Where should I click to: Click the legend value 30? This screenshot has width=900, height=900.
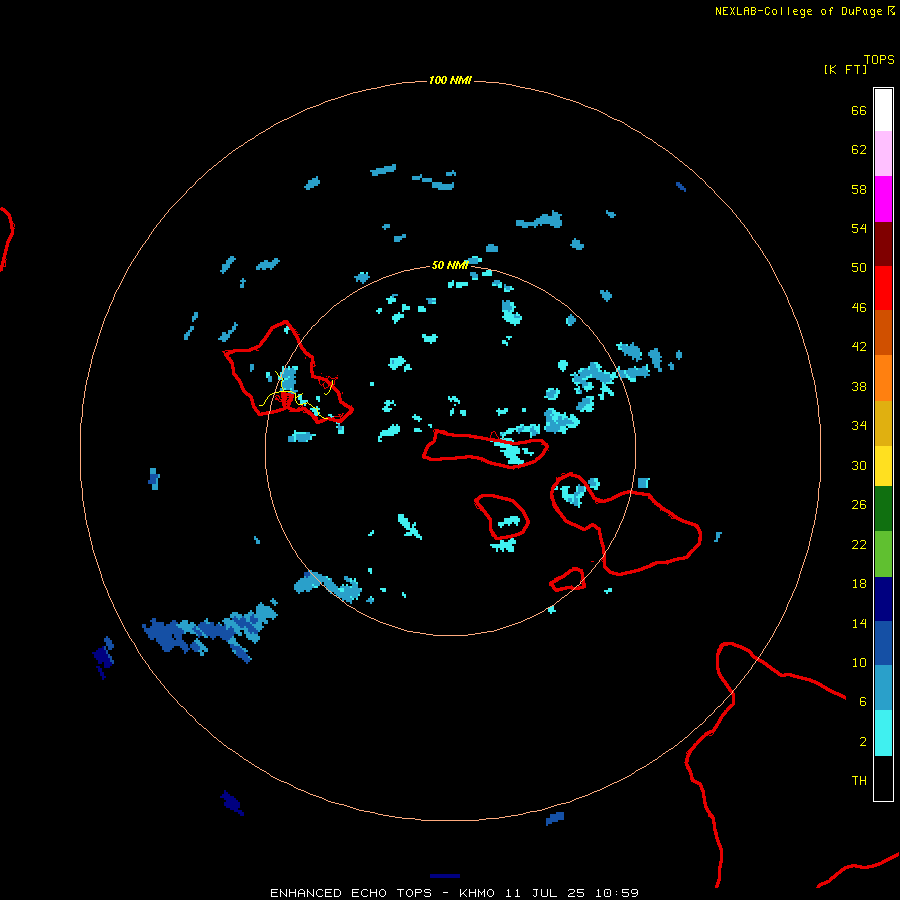click(859, 465)
